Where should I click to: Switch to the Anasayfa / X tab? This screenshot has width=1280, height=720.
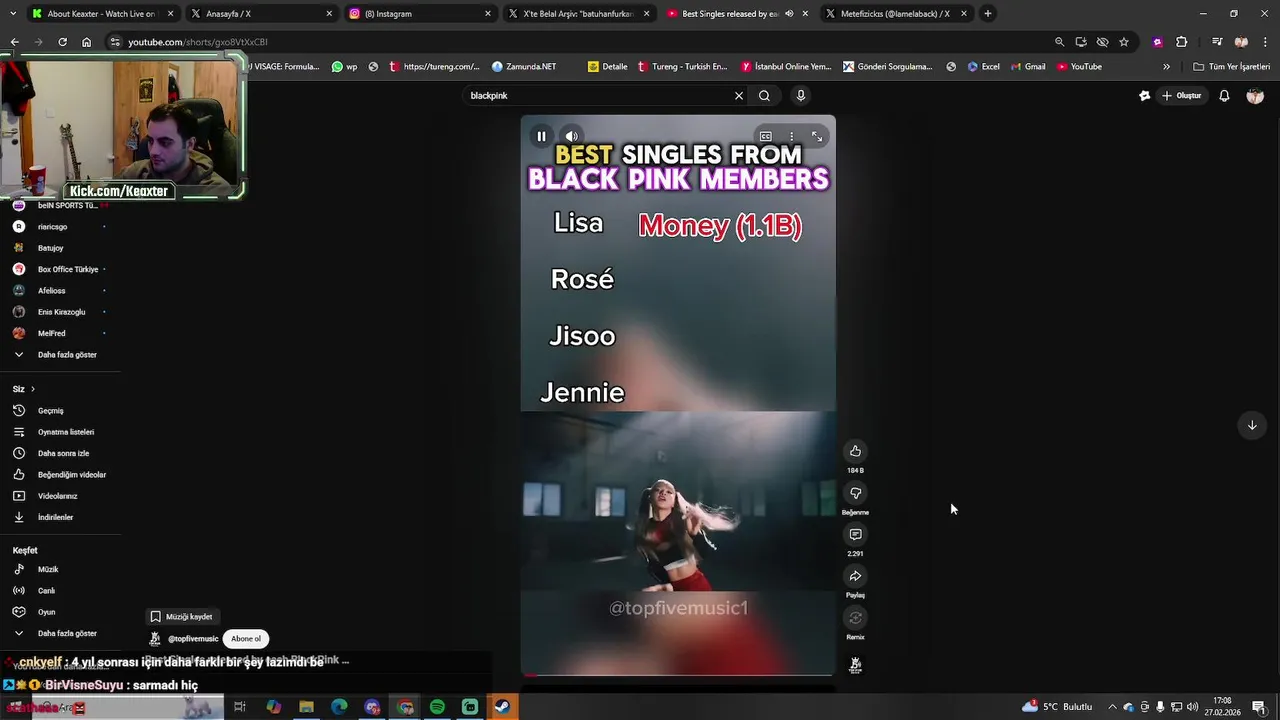261,14
